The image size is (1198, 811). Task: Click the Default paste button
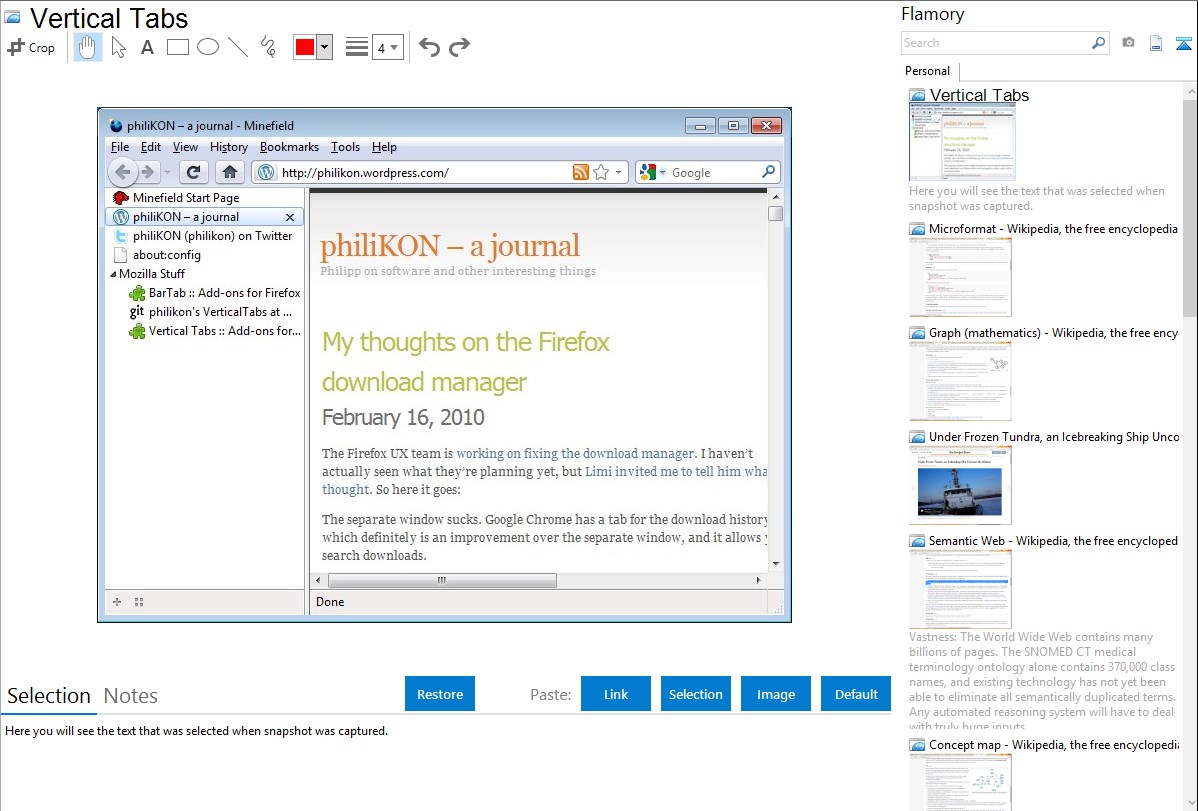point(856,694)
